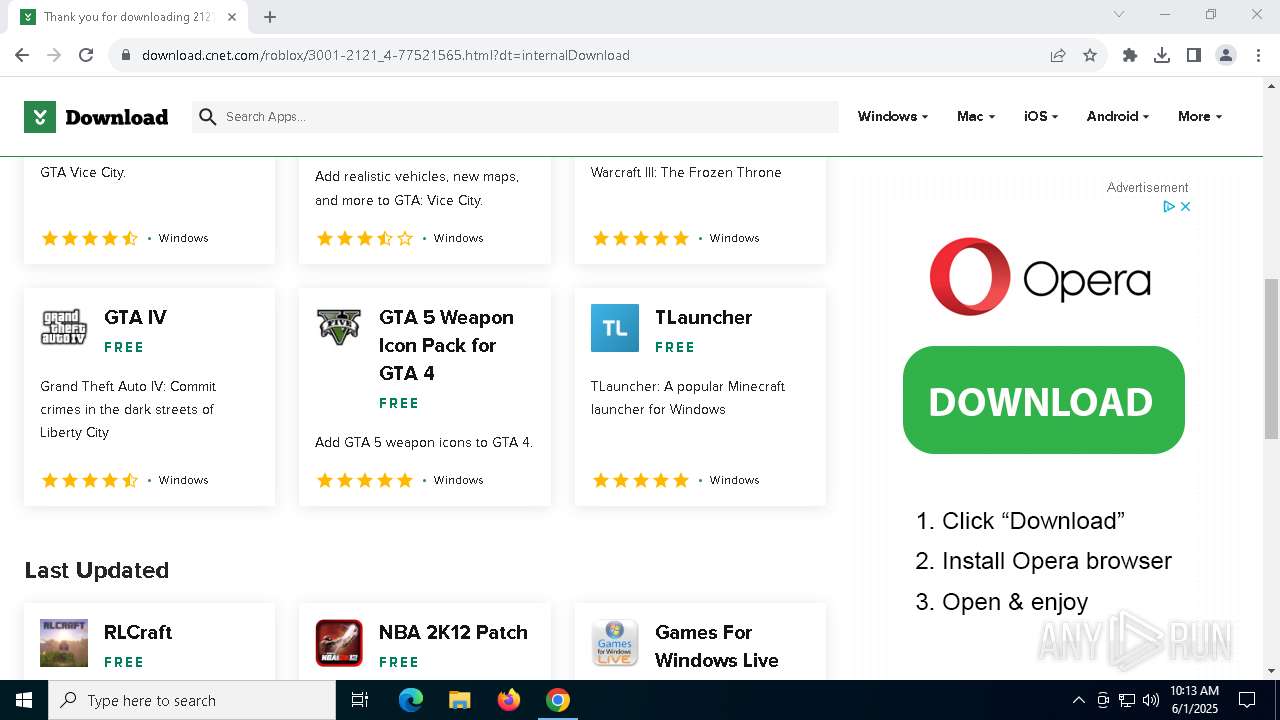
Task: Open the taskbar clock showing 10:13 AM
Action: [1194, 700]
